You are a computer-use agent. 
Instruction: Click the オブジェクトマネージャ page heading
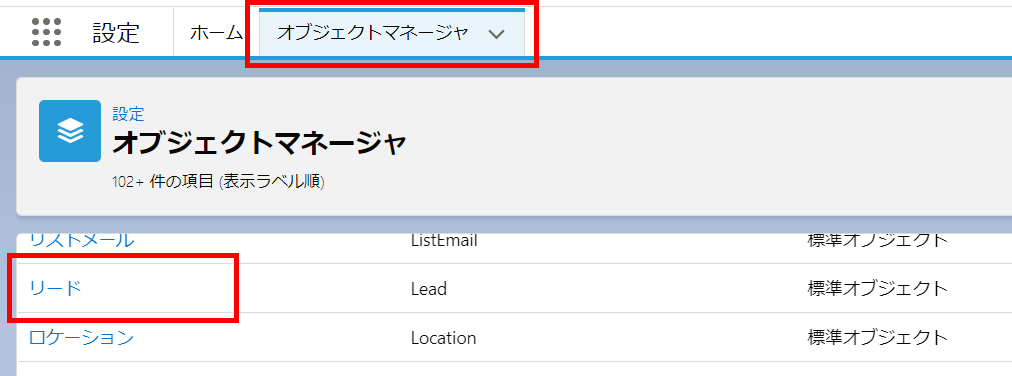click(x=259, y=143)
